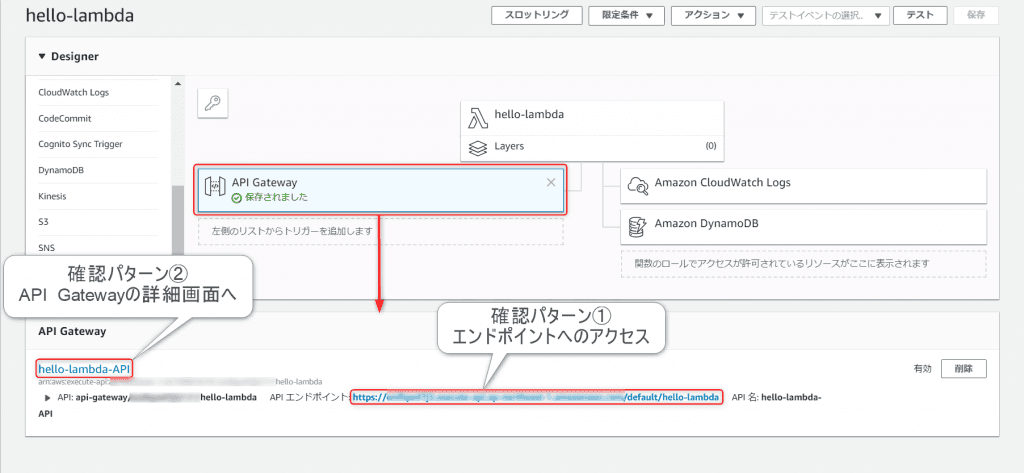Open the test event selection dropdown
The width and height of the screenshot is (1024, 473).
click(x=826, y=15)
